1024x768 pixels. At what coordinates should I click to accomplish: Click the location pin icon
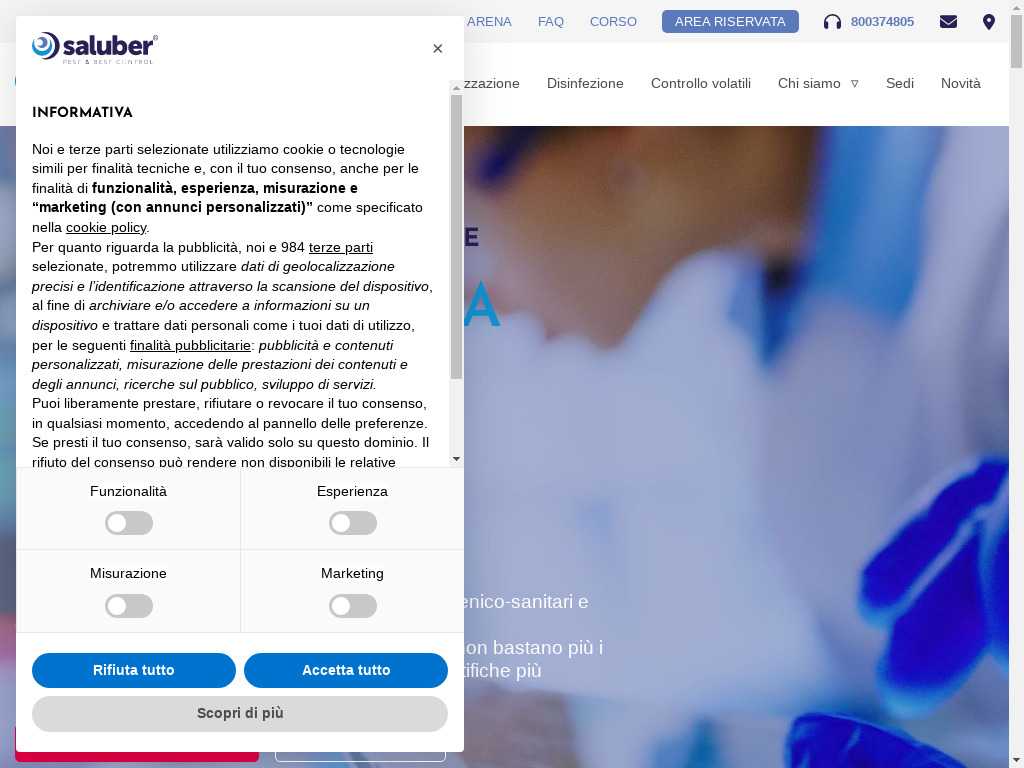coord(989,22)
